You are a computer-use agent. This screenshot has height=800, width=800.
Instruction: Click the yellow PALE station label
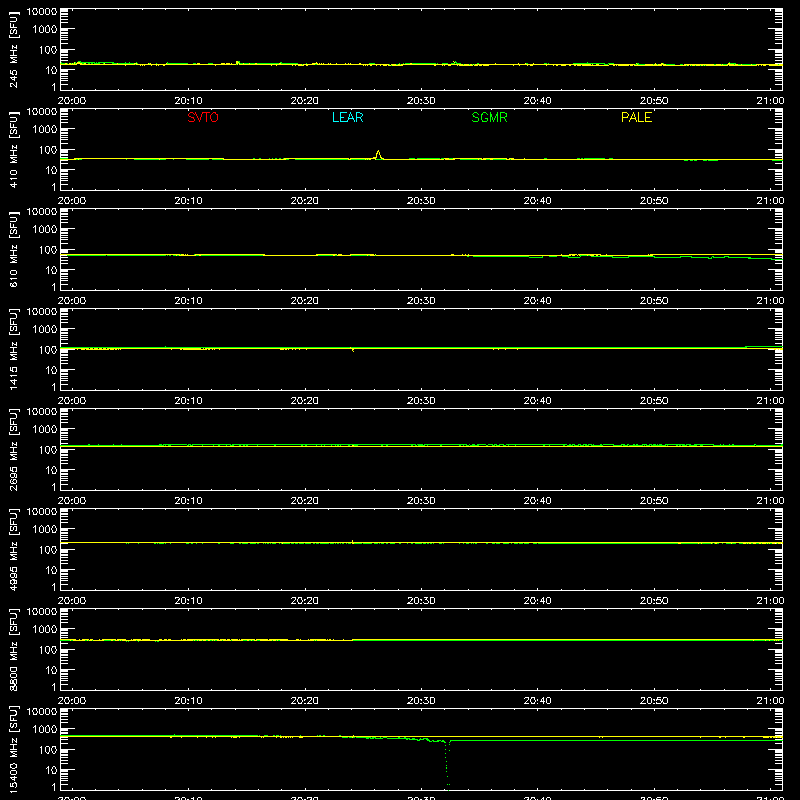(x=636, y=117)
